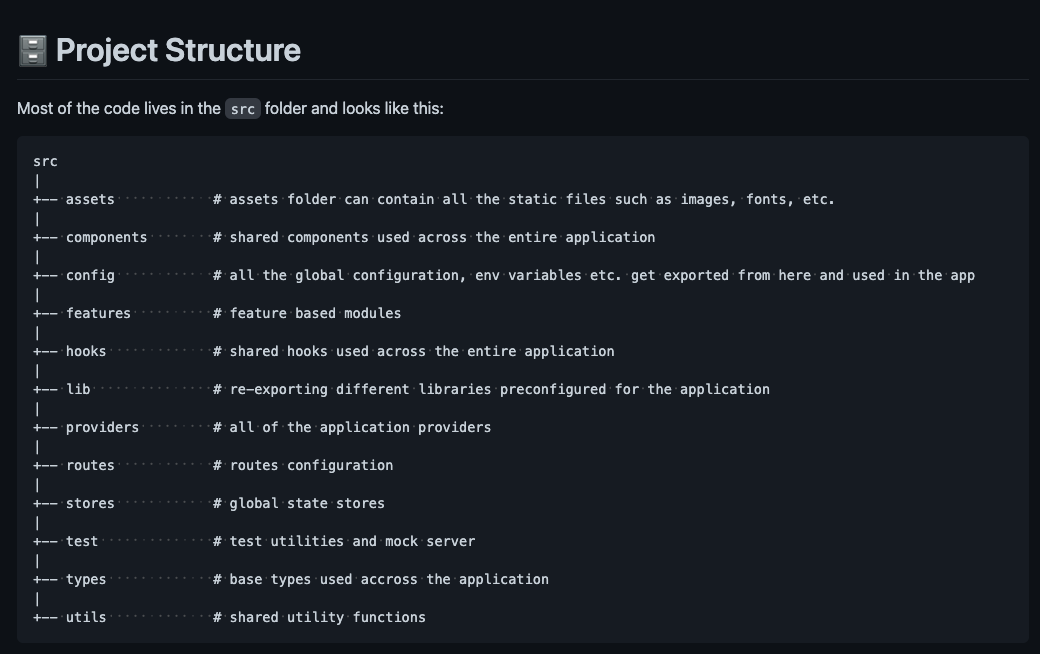Click the file cabinet emoji icon
This screenshot has height=654, width=1040.
tap(32, 51)
